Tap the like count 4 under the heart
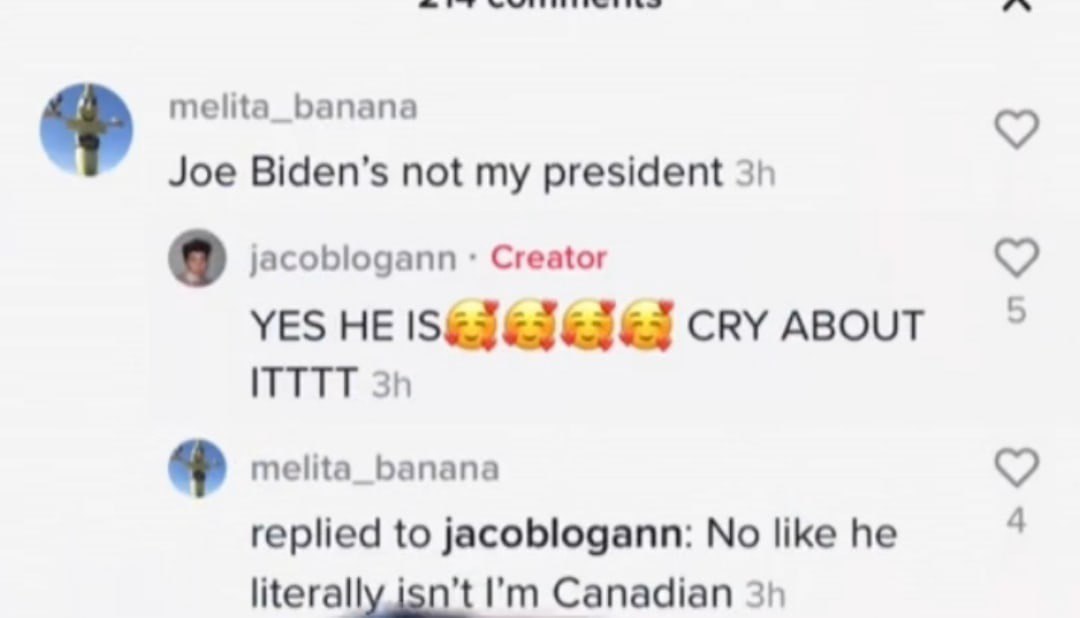Image resolution: width=1080 pixels, height=618 pixels. coord(1017,520)
